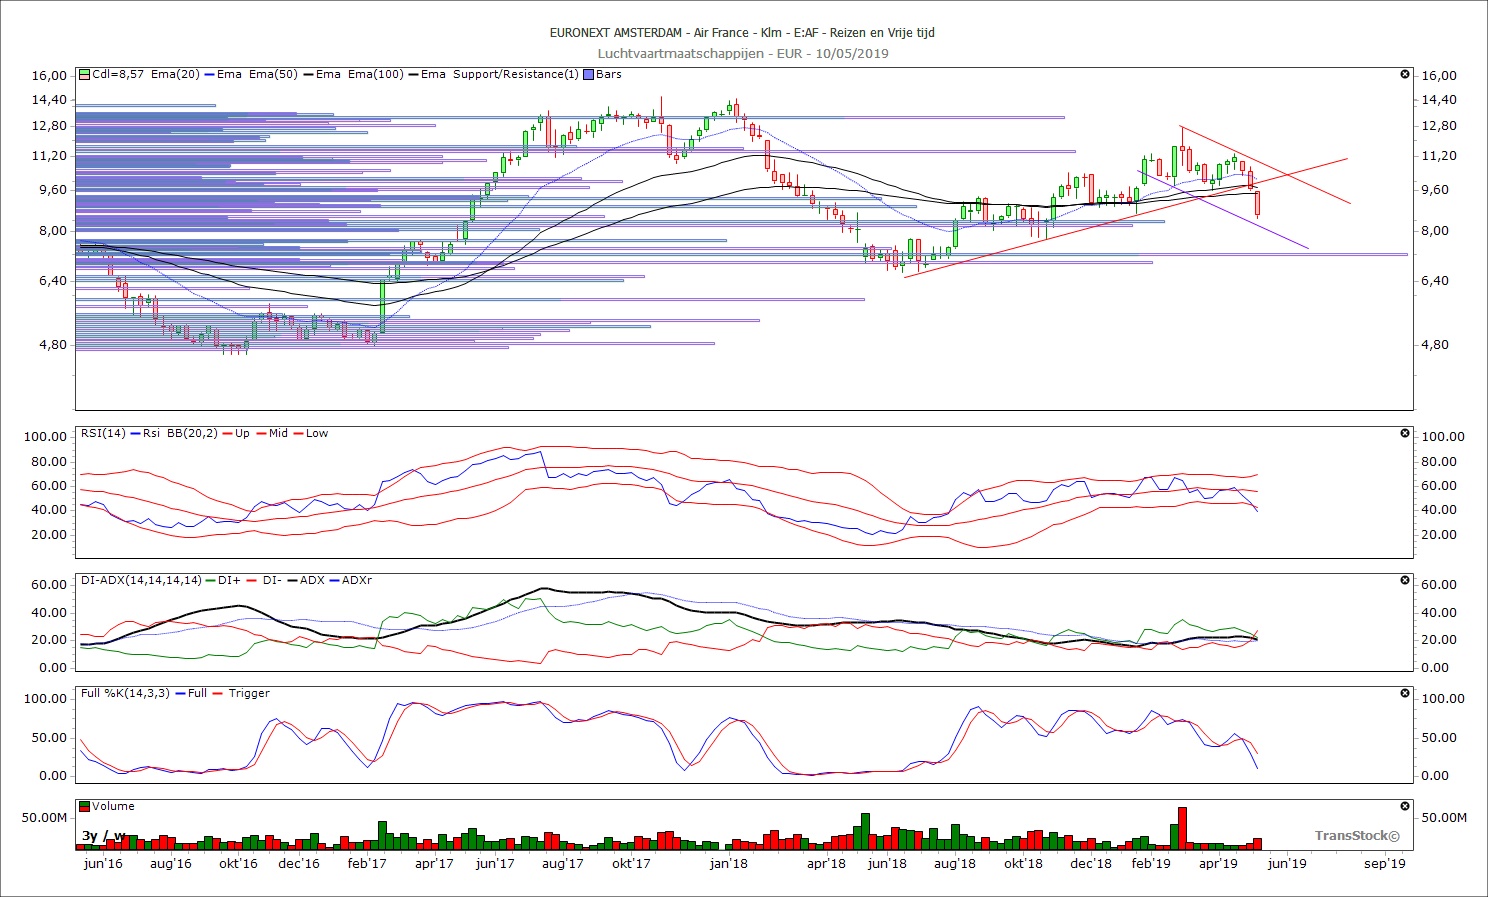Click the jun'19 date label
The image size is (1488, 897).
pos(1287,863)
